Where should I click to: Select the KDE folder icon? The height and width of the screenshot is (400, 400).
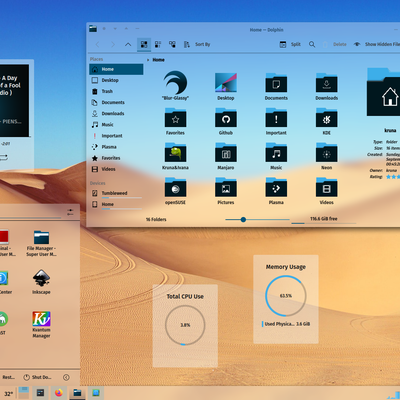(x=327, y=118)
